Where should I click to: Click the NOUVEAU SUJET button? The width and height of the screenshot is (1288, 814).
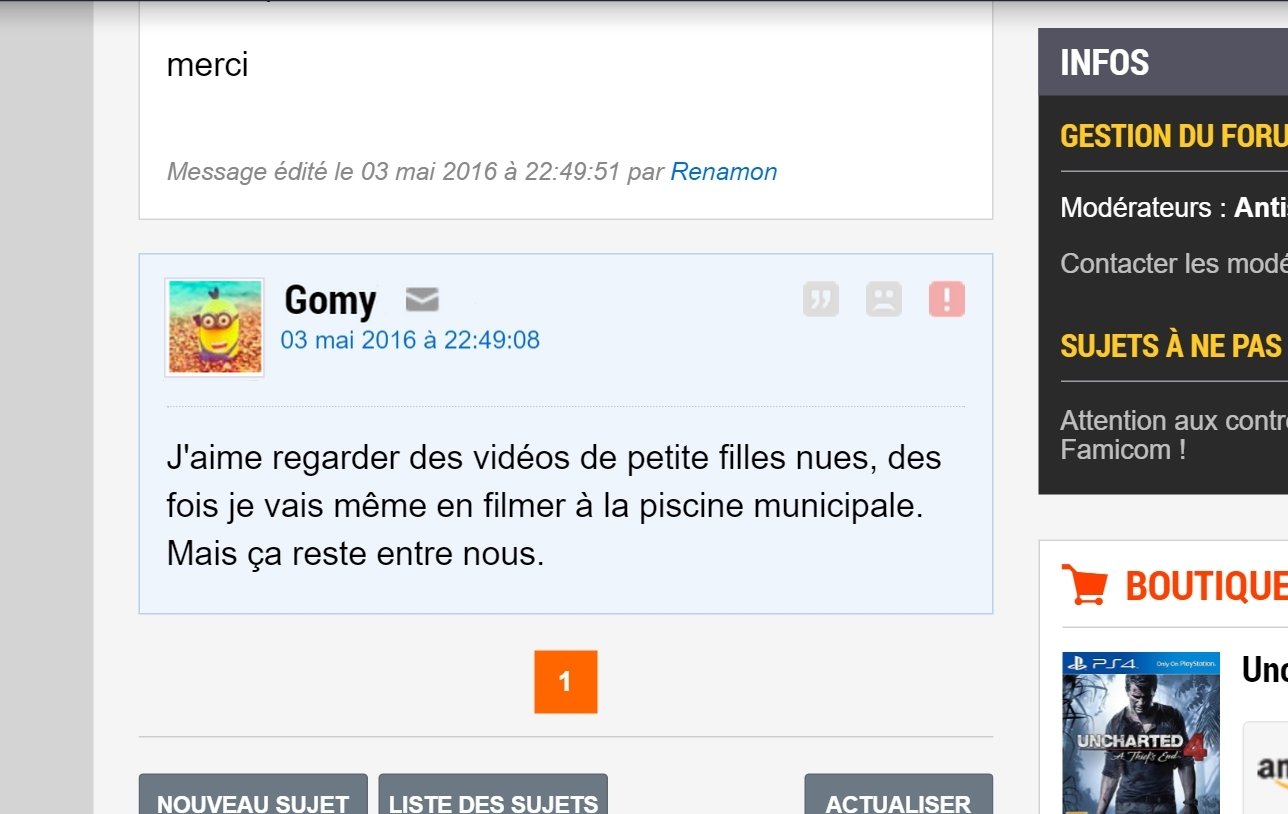[253, 797]
